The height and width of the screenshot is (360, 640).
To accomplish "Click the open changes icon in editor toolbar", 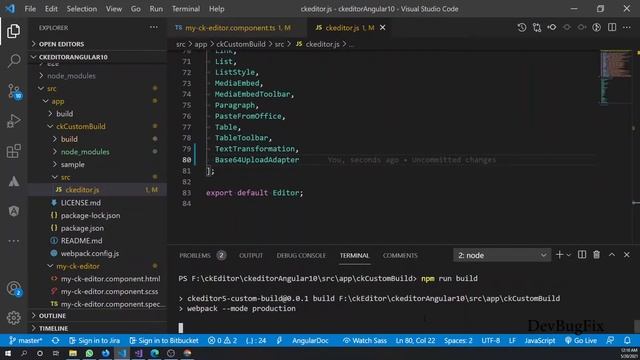I will pyautogui.click(x=537, y=27).
